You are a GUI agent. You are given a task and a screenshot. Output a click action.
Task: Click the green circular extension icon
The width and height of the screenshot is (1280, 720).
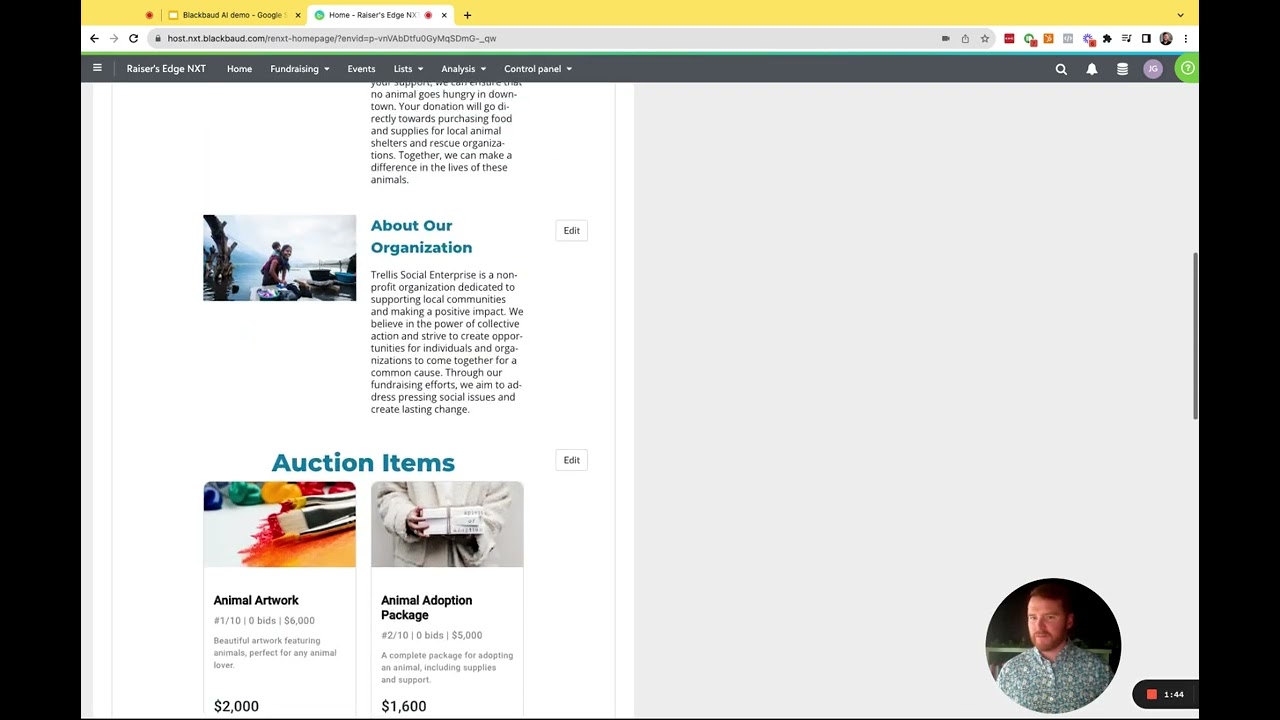coord(1029,38)
